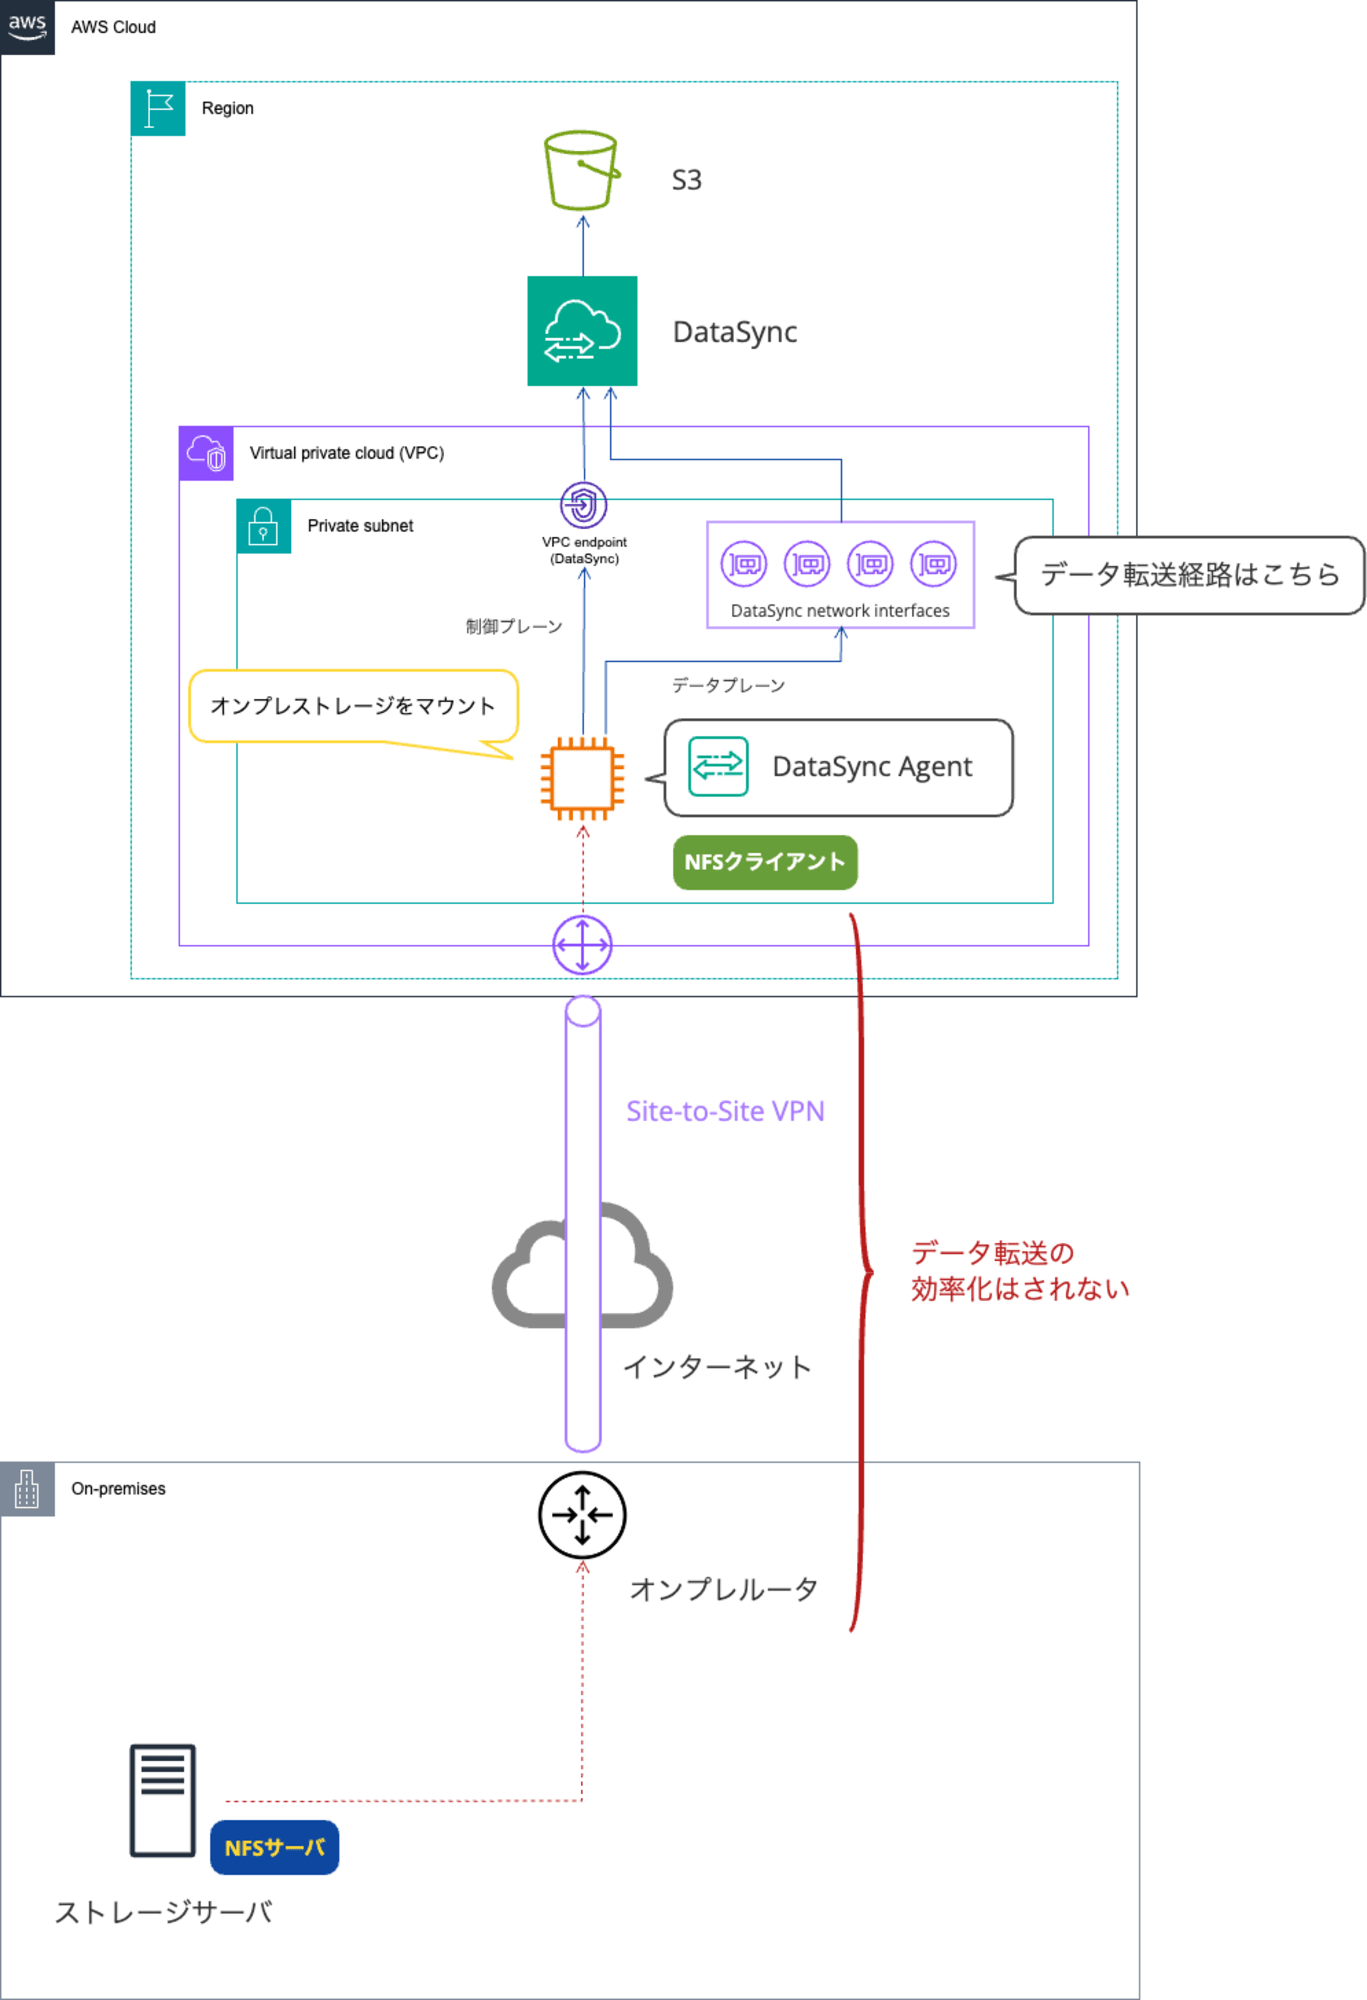
Task: Click the AWS logo icon
Action: tap(27, 27)
